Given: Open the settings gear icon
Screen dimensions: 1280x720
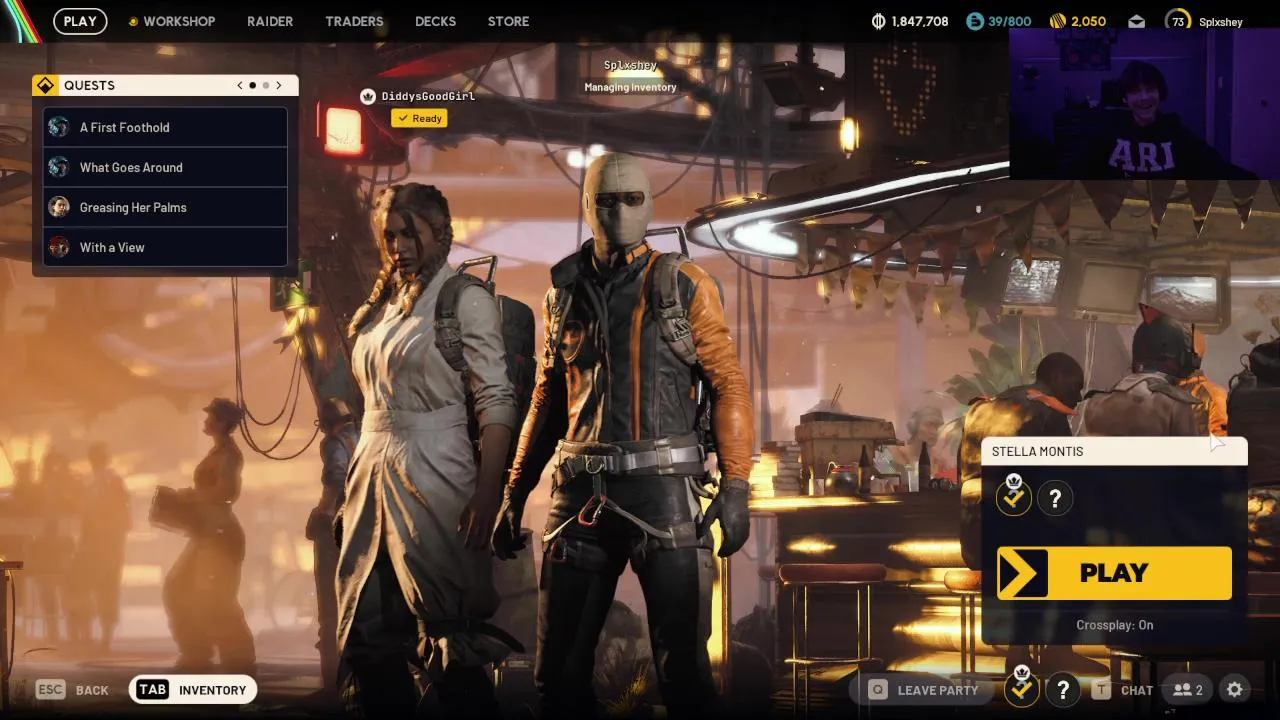Looking at the screenshot, I should pos(1235,690).
